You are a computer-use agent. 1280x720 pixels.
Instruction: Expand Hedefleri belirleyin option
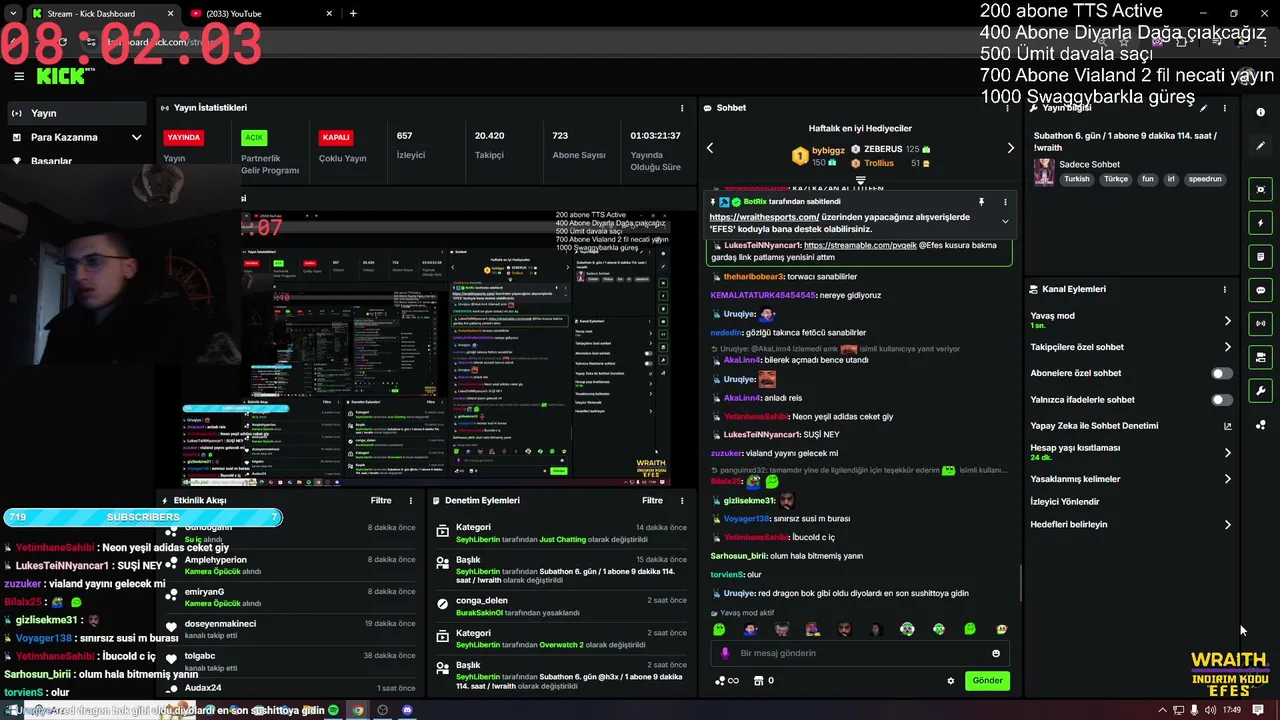(1228, 525)
